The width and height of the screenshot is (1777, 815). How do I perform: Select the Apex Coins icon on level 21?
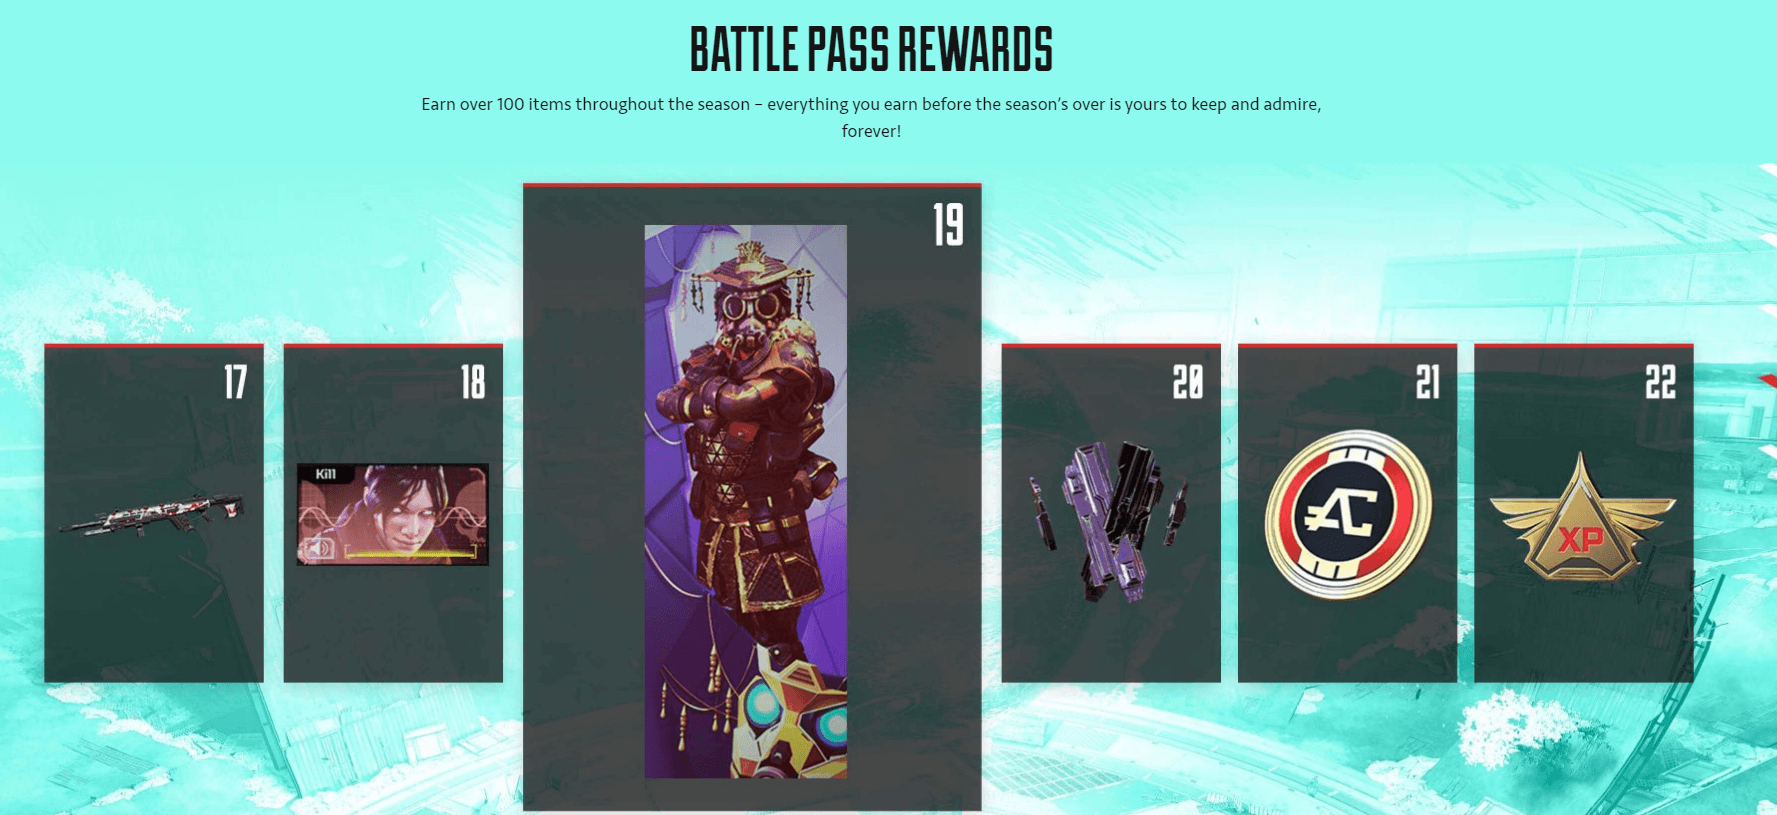pyautogui.click(x=1347, y=514)
